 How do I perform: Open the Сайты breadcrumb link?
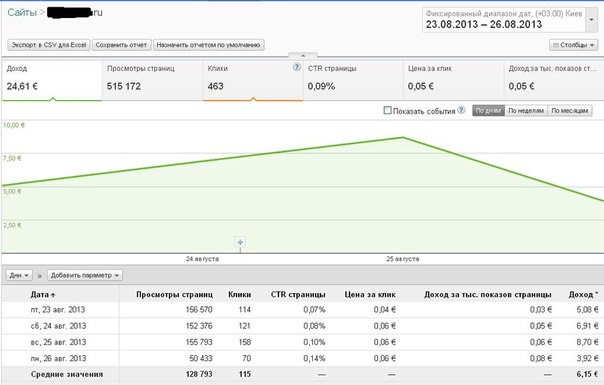(22, 12)
